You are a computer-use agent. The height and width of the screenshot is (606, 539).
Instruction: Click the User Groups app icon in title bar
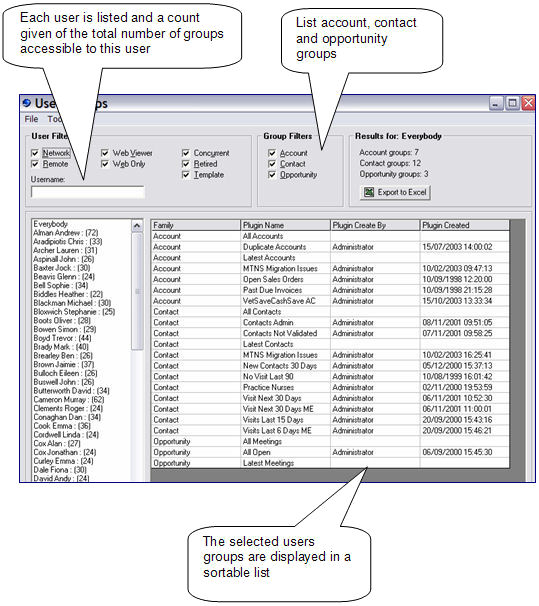coord(27,103)
